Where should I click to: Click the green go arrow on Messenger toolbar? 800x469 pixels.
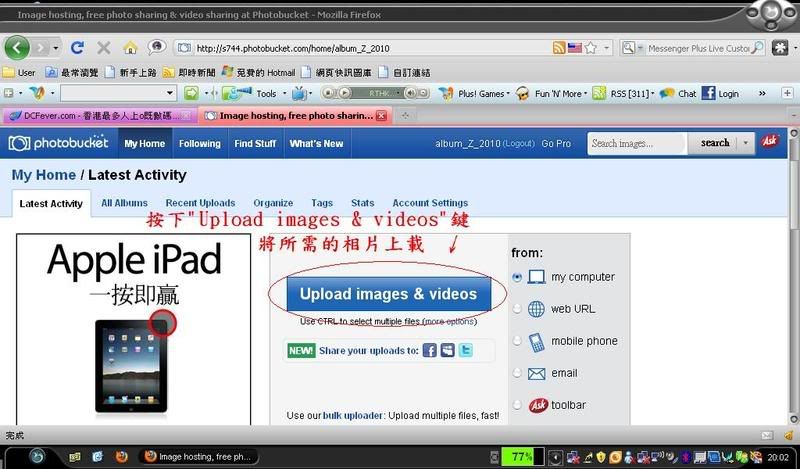pyautogui.click(x=191, y=93)
